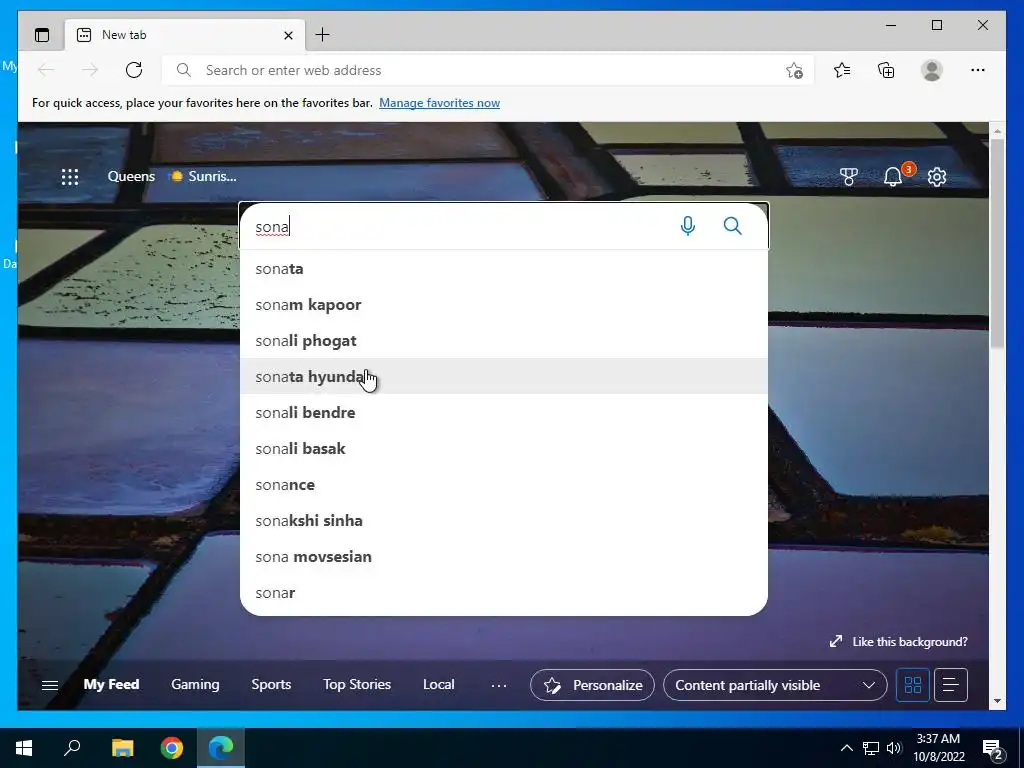
Task: Choose sonakshi sinha suggestion
Action: point(504,520)
